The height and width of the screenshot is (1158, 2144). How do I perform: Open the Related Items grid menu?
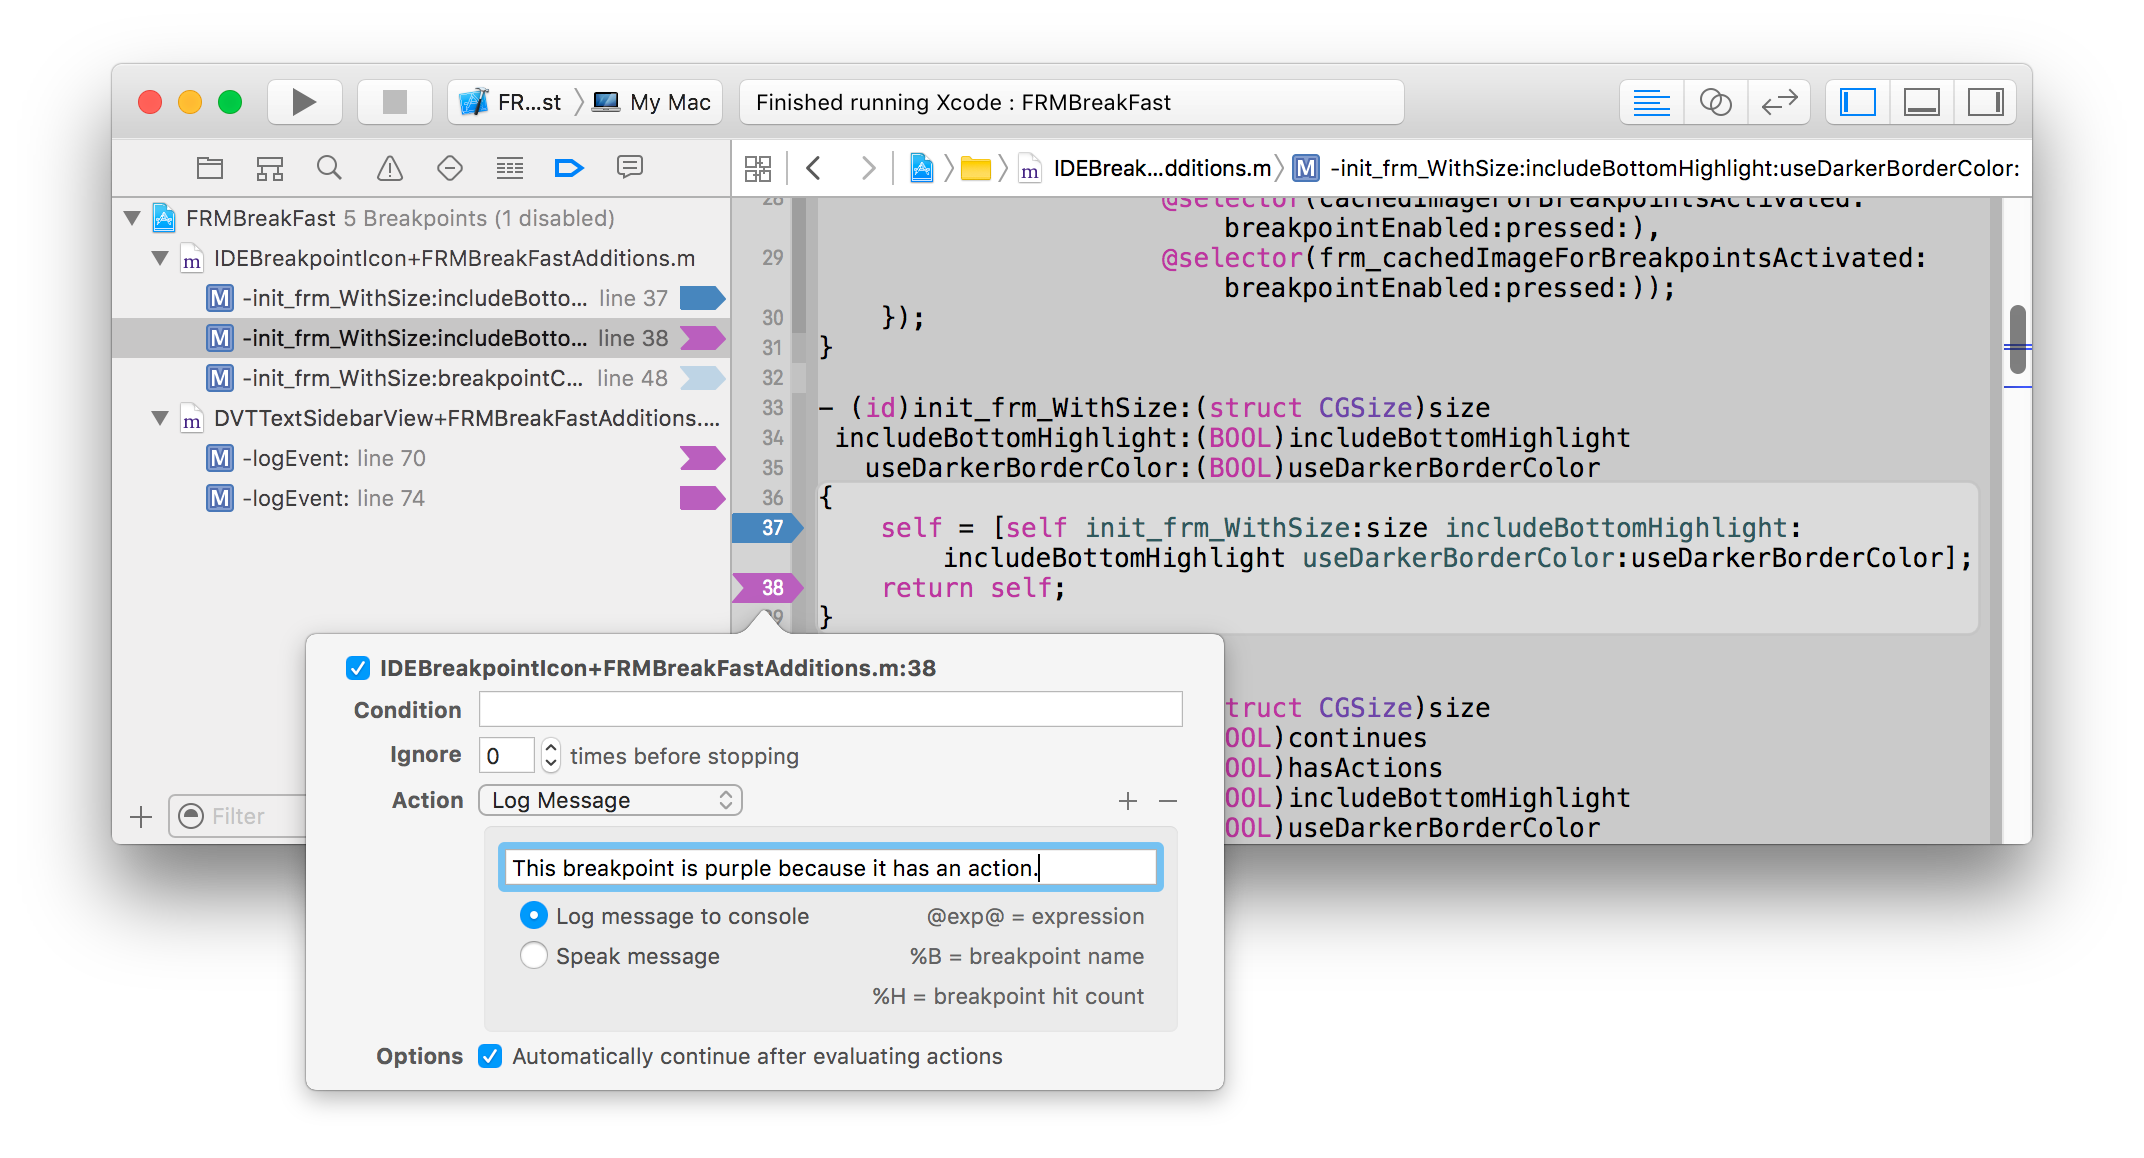click(x=758, y=168)
